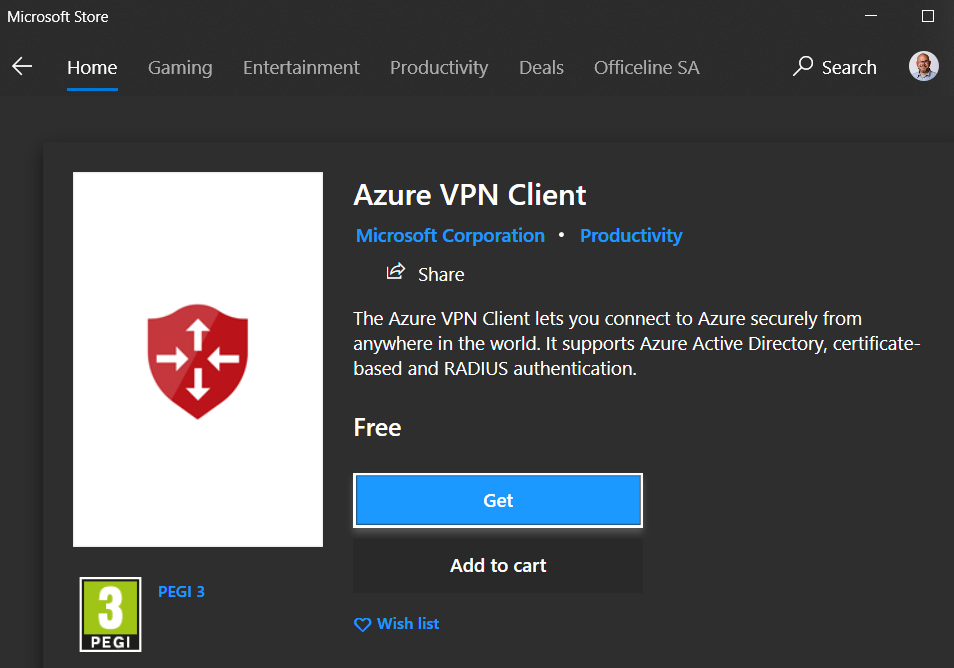
Task: Switch to the Home tab
Action: click(92, 68)
